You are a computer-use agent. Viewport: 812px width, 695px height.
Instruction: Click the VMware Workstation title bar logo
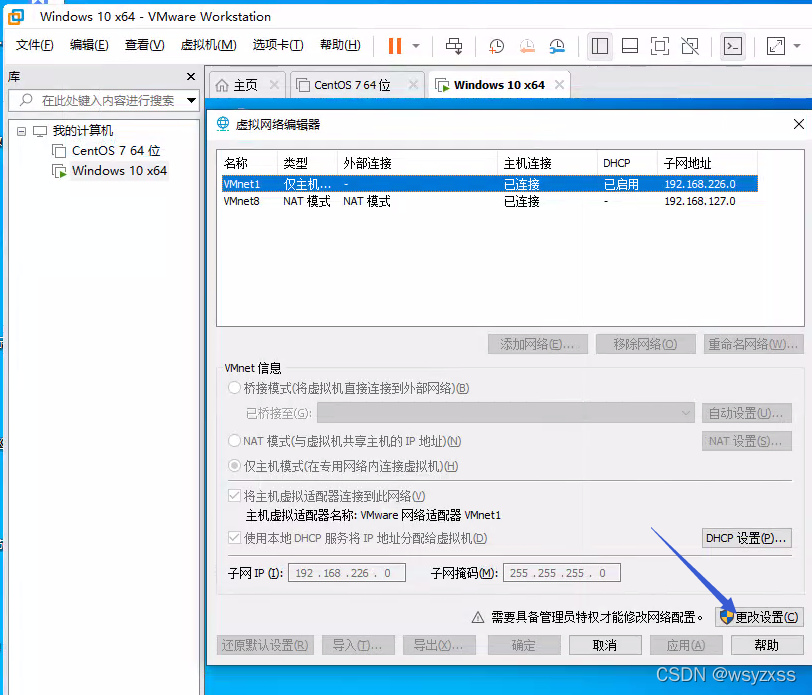(16, 17)
